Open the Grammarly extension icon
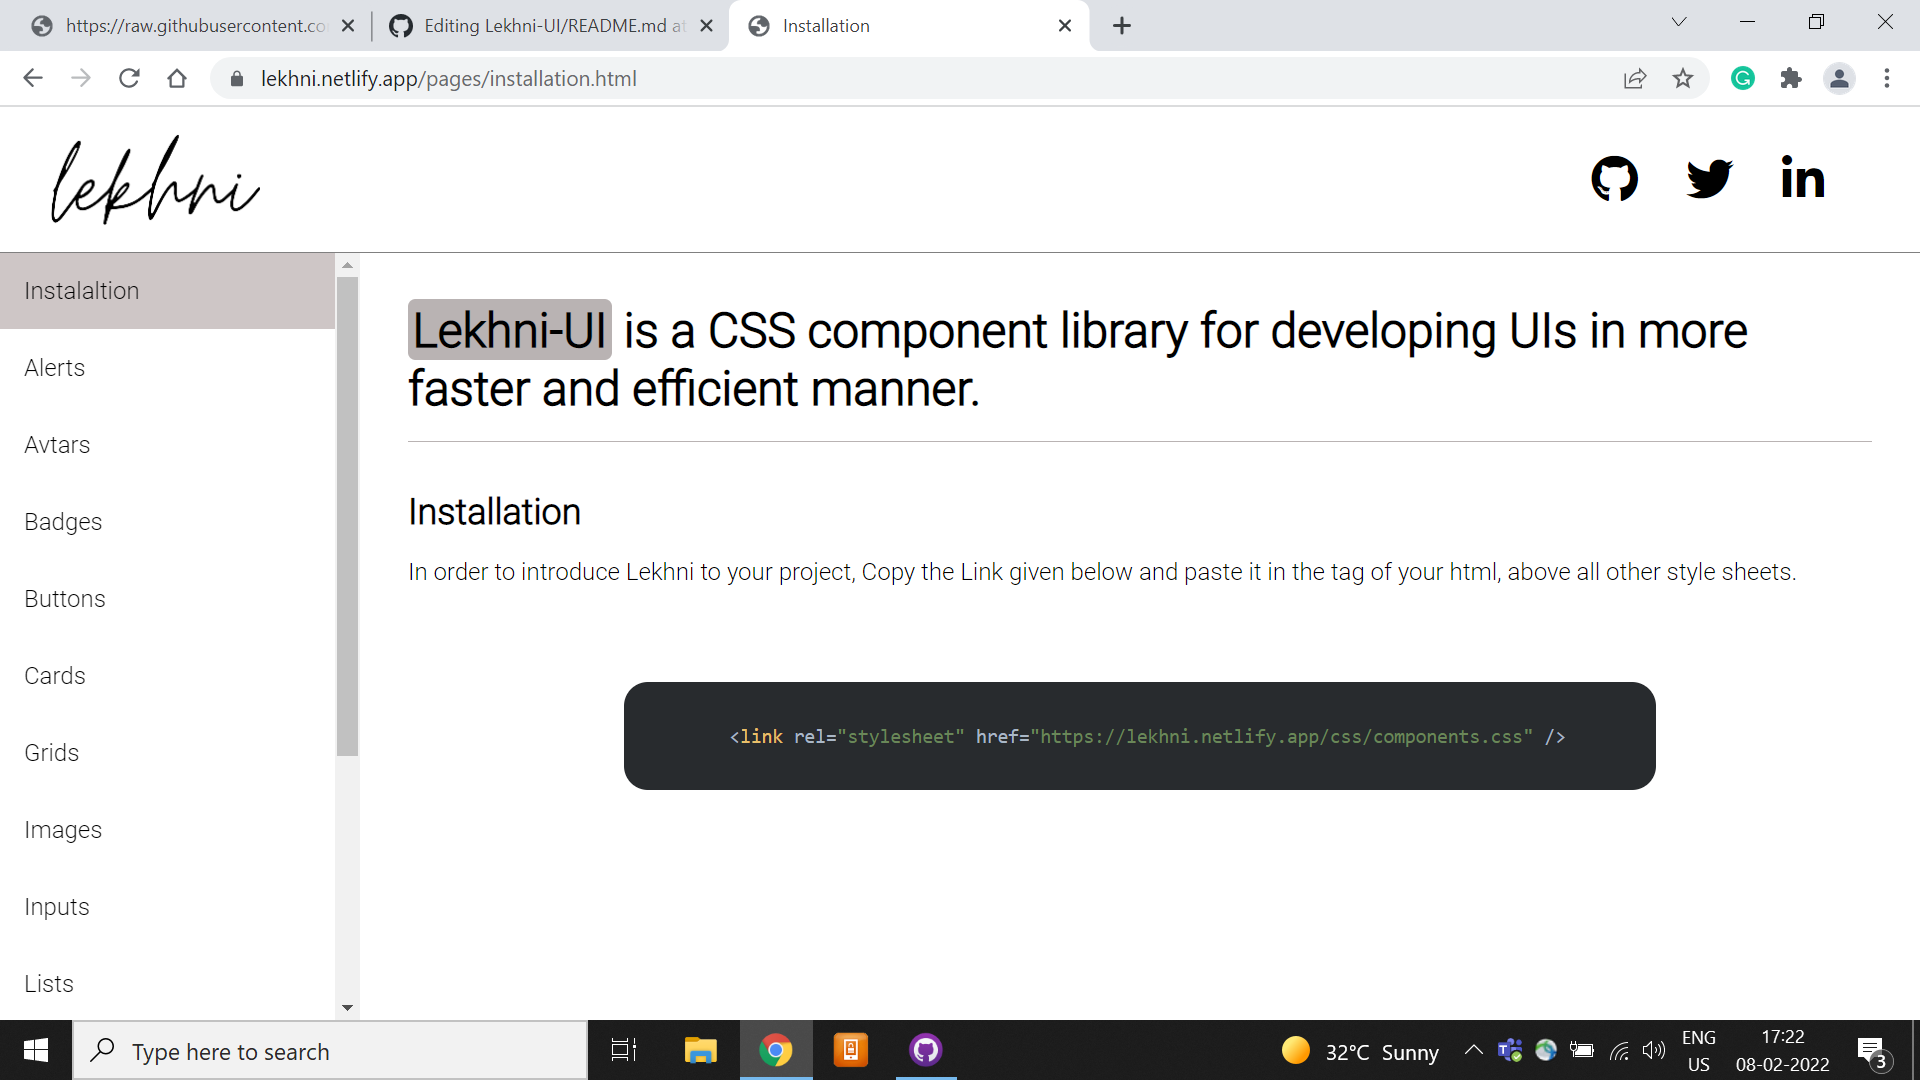This screenshot has height=1080, width=1920. click(1743, 78)
